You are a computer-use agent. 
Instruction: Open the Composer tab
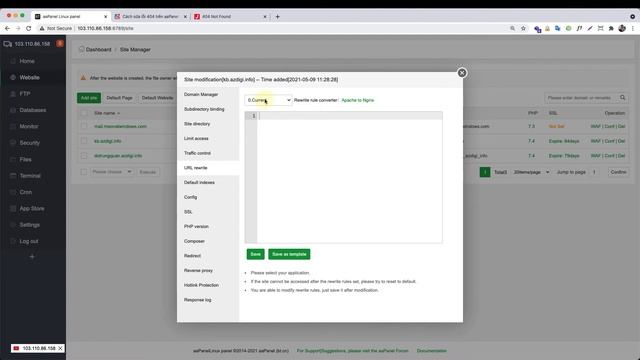pos(194,241)
